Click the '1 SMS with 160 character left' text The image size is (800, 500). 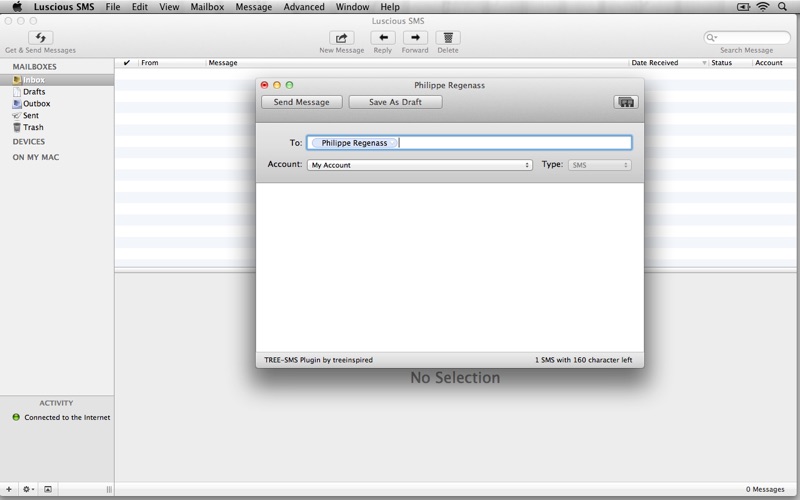point(583,360)
